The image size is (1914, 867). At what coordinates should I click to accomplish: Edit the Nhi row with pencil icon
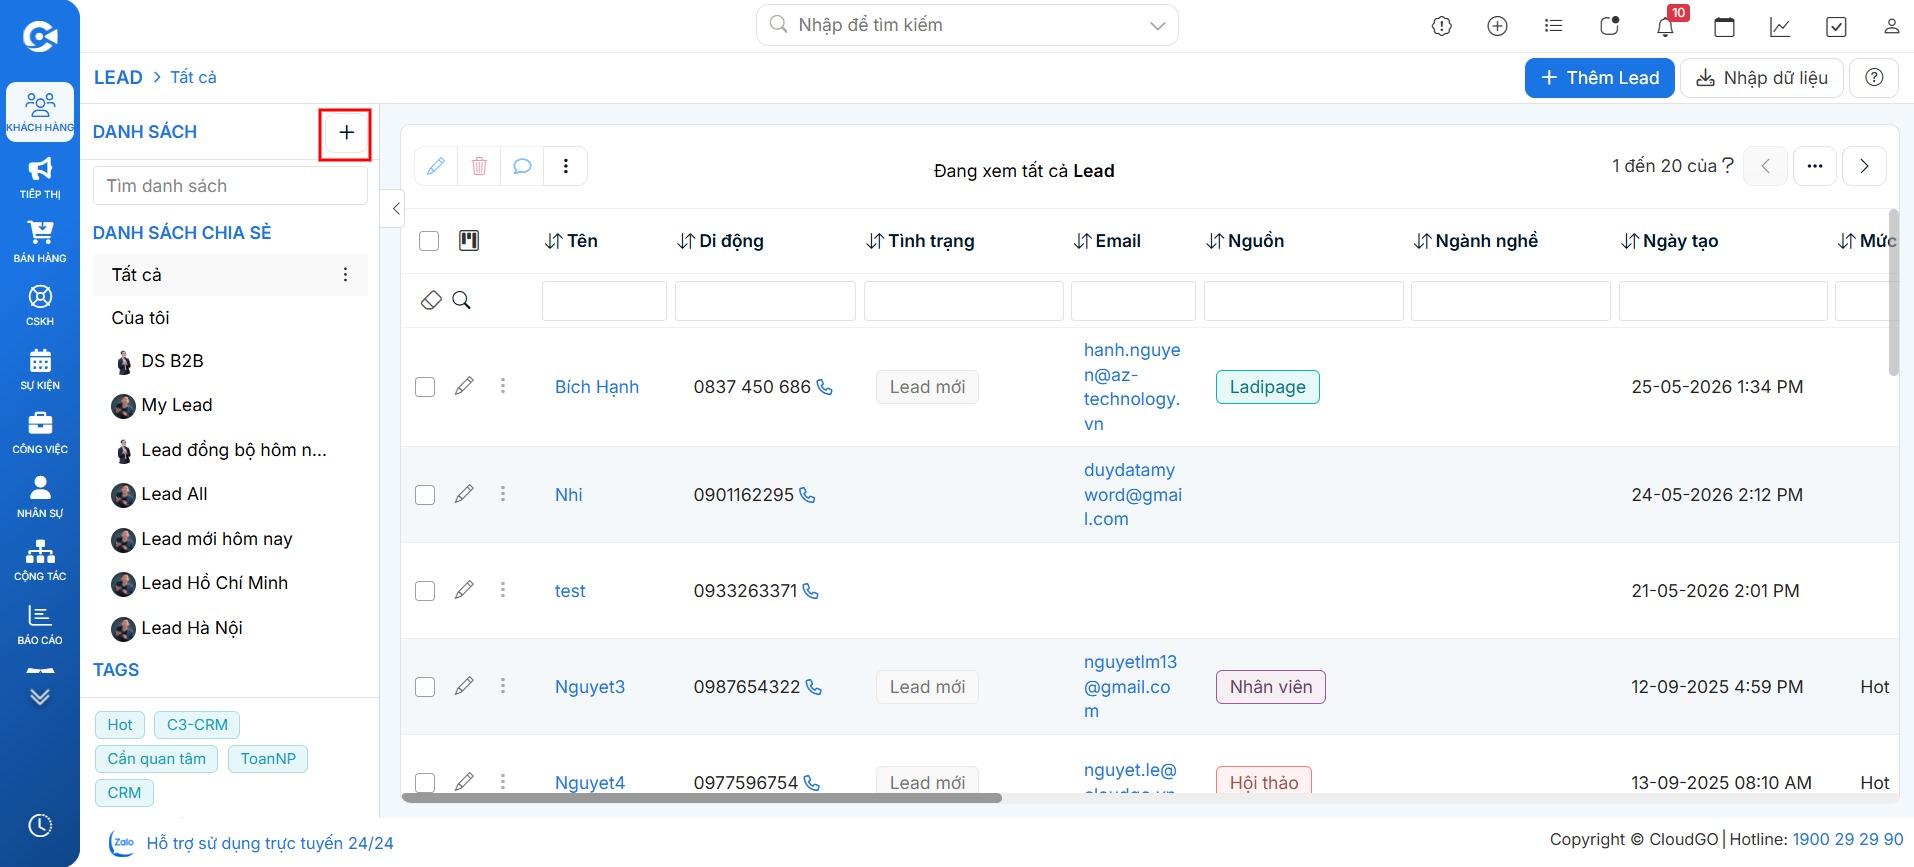(x=464, y=494)
